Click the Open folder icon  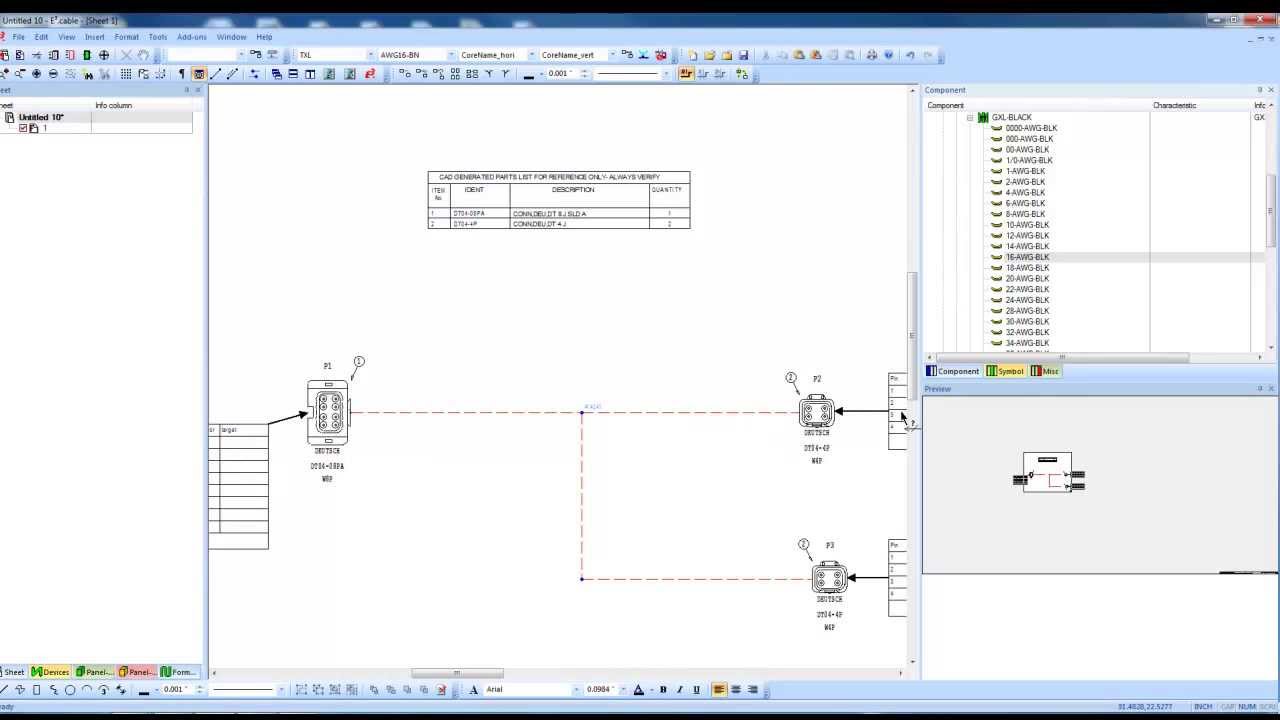coord(710,55)
